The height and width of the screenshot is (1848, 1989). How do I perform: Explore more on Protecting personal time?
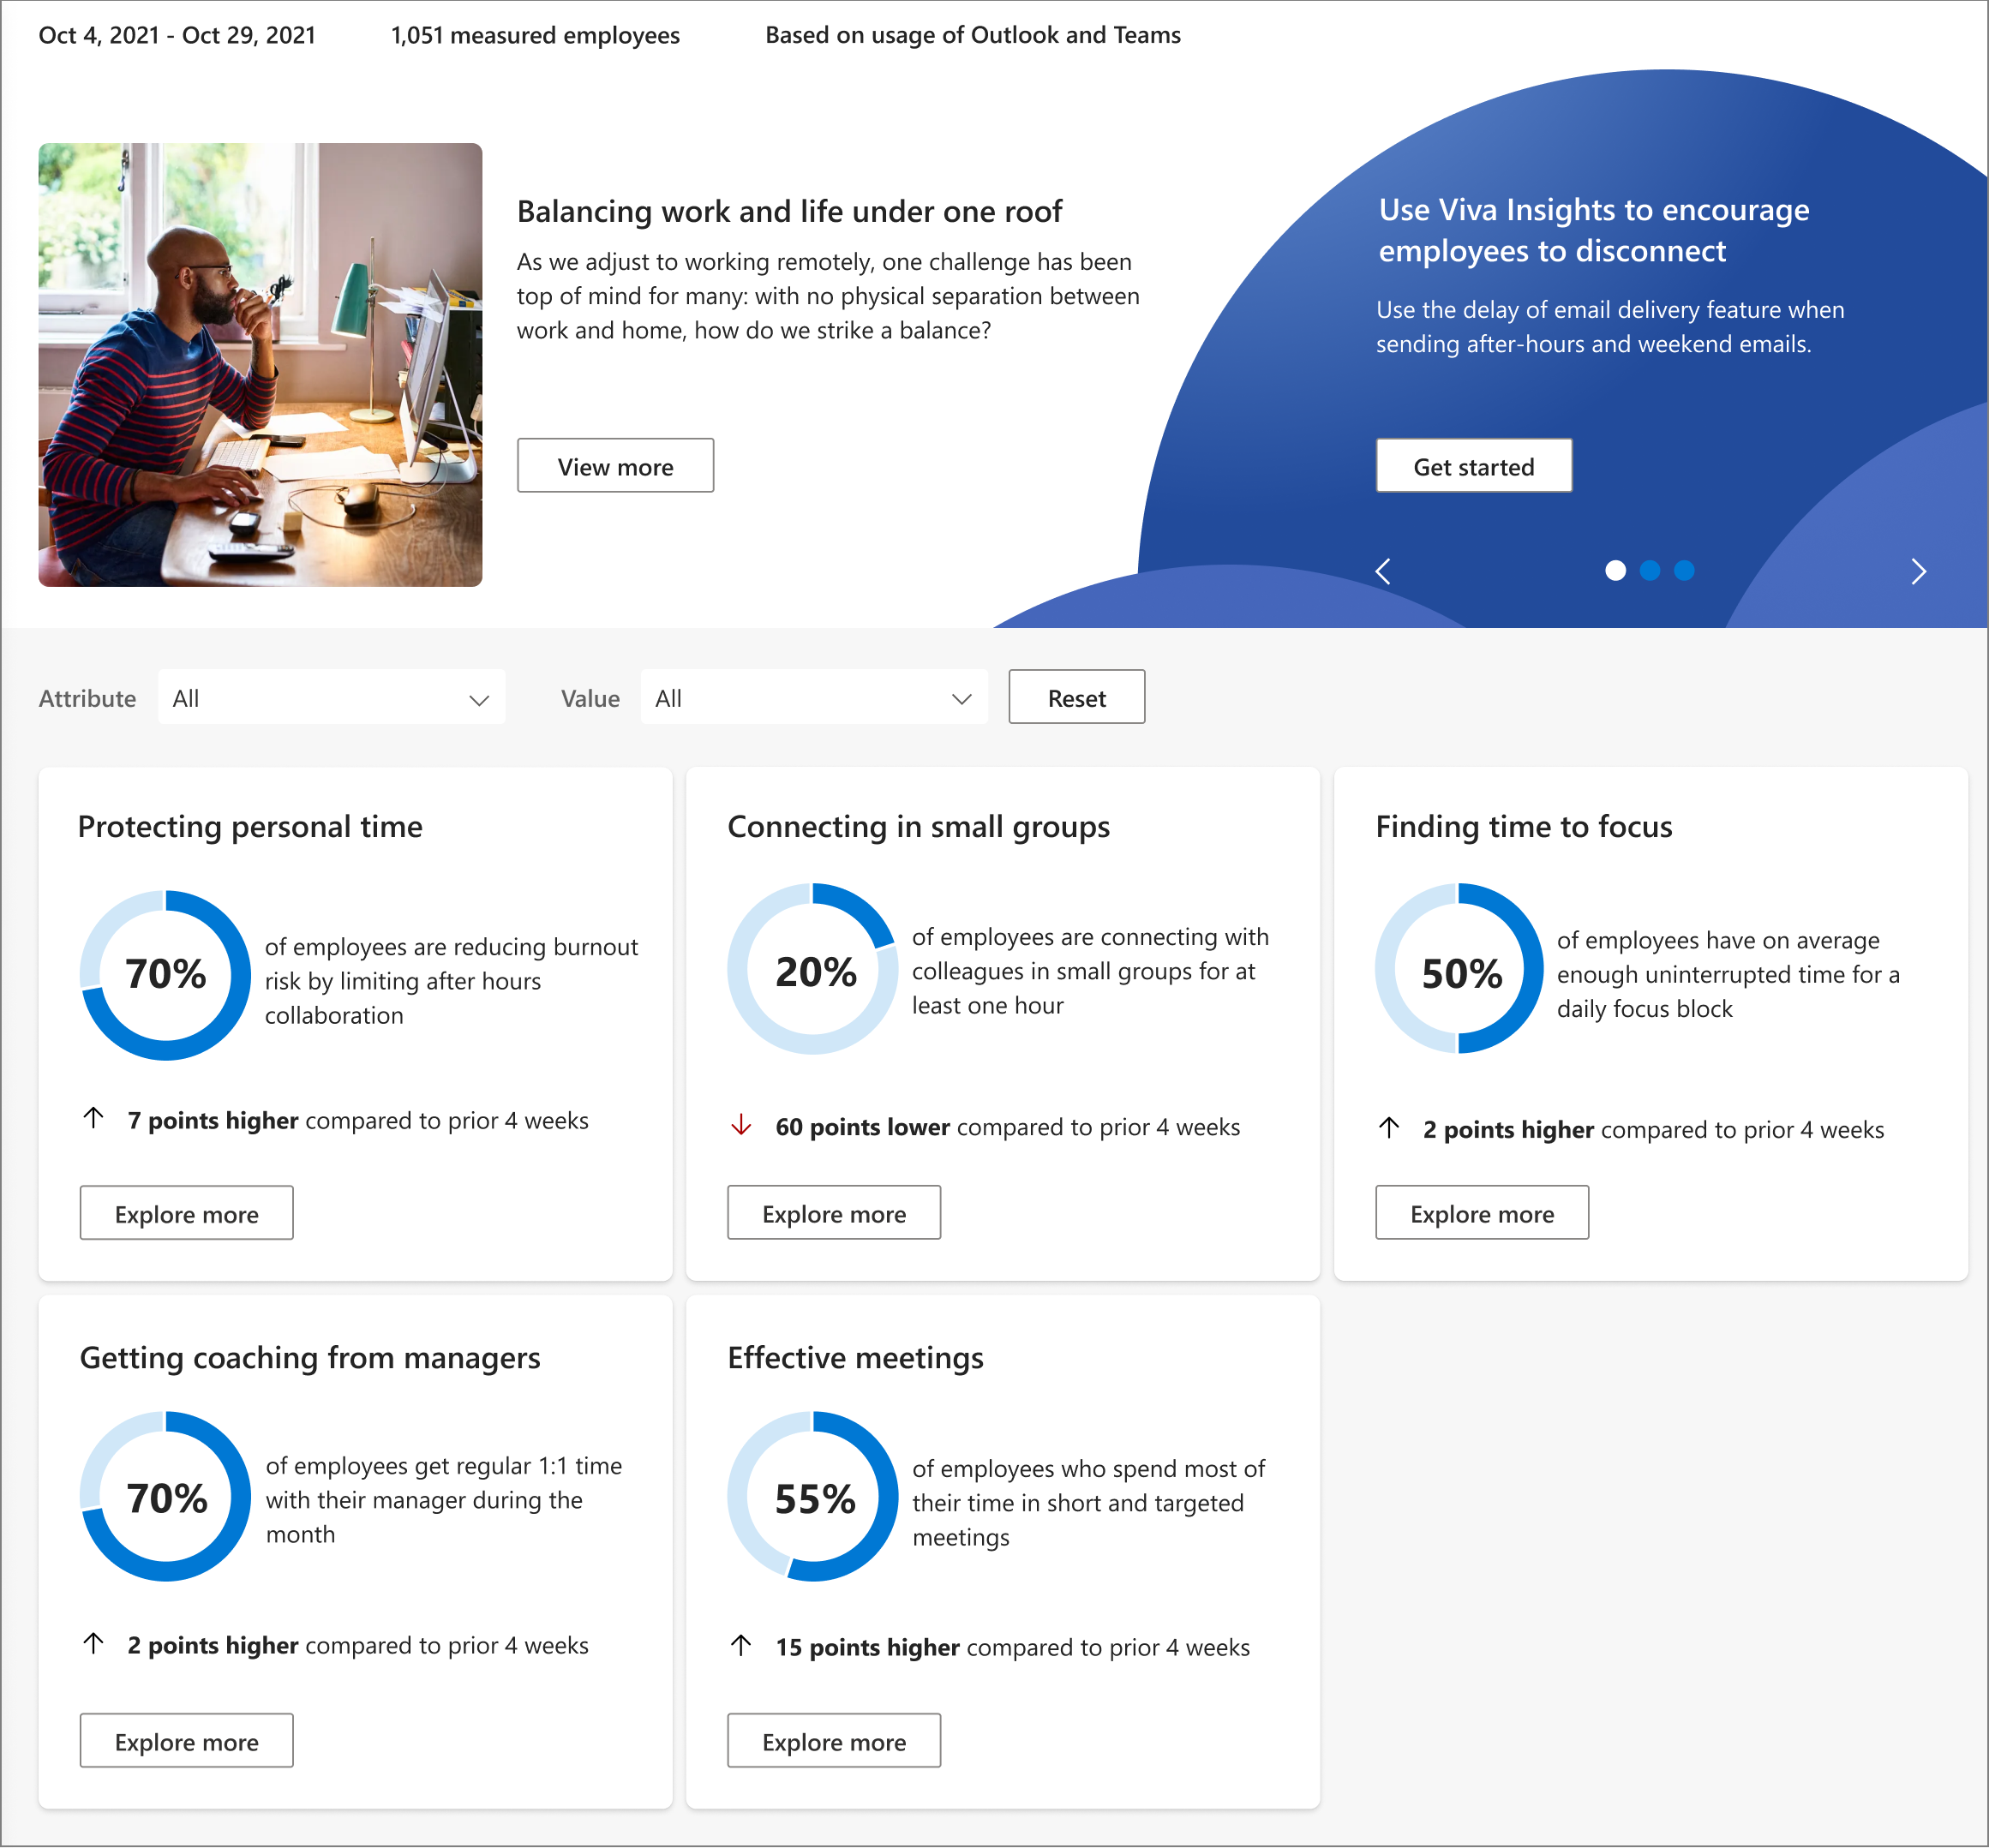[186, 1213]
